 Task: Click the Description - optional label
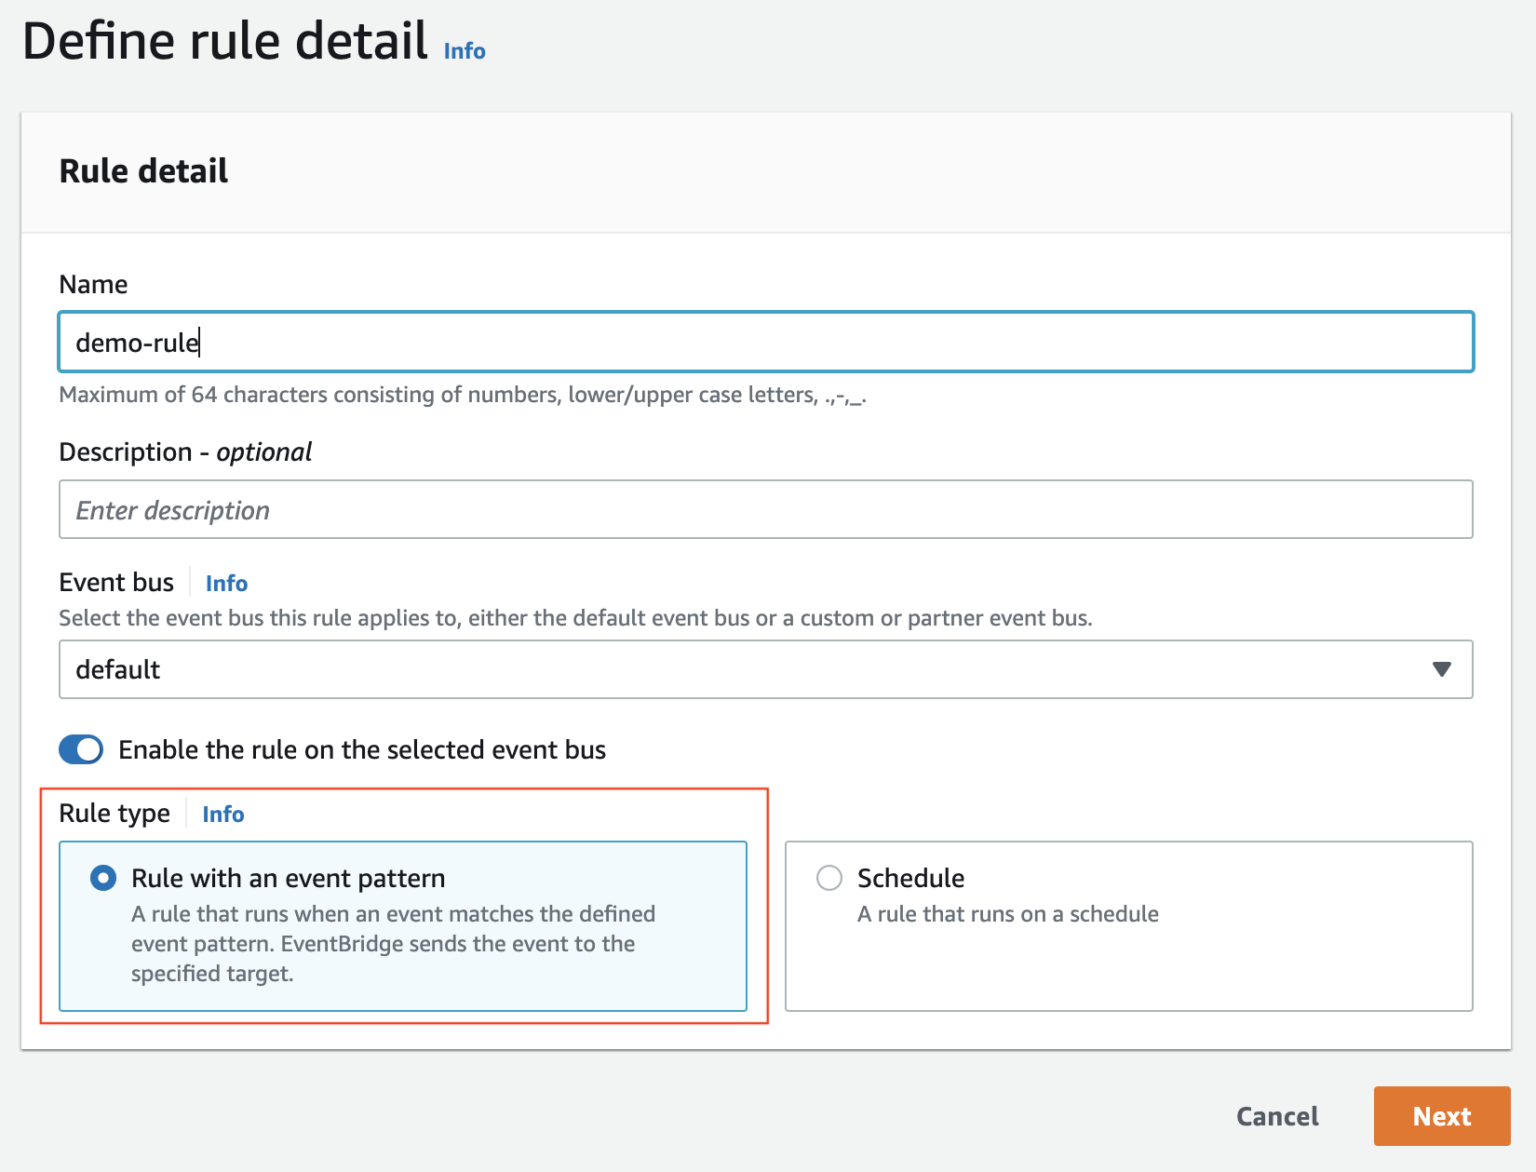185,452
